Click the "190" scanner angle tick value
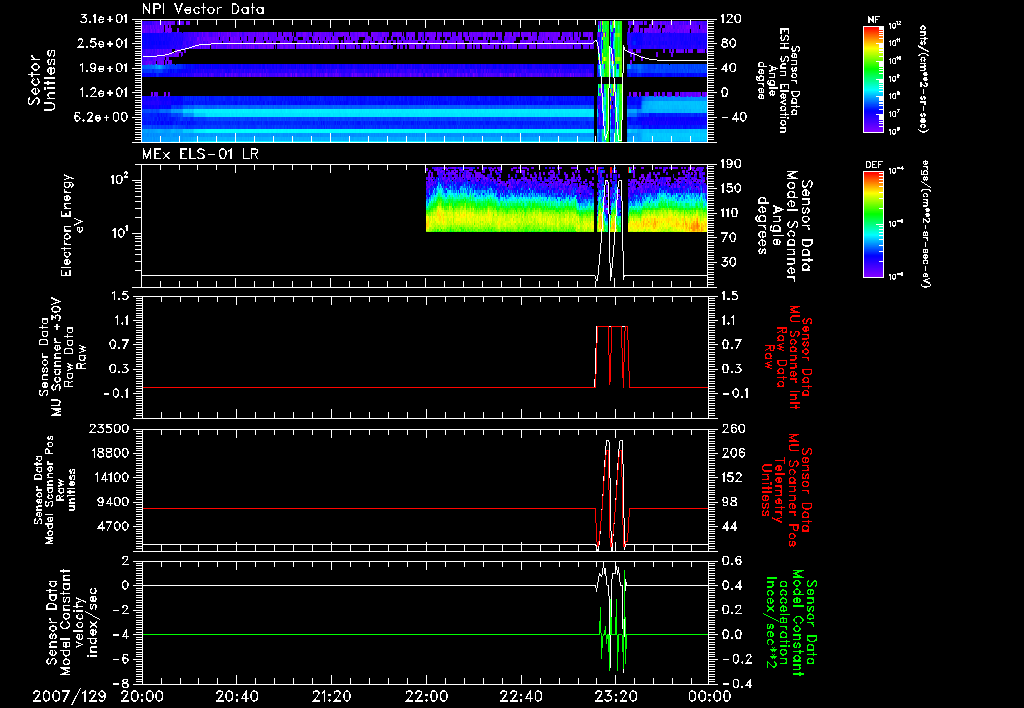 (x=731, y=164)
